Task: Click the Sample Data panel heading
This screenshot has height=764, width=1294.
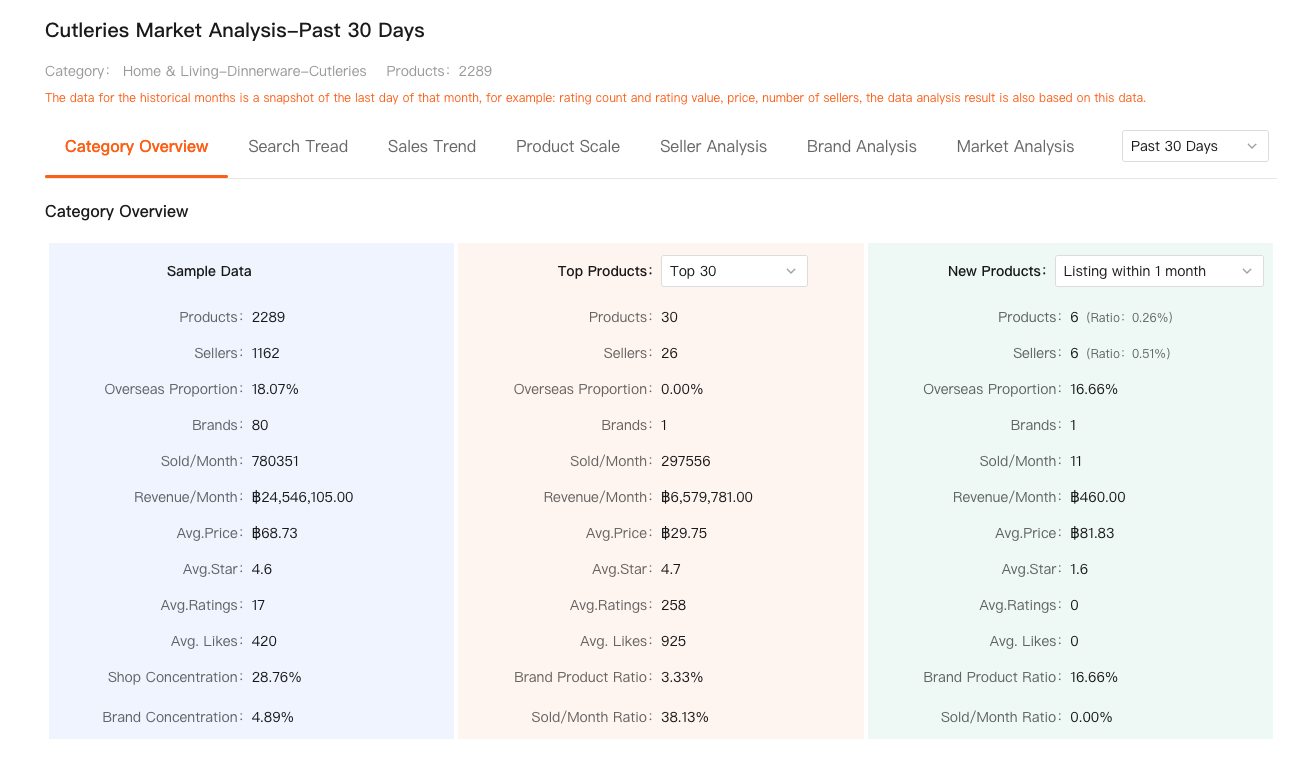Action: [x=209, y=271]
